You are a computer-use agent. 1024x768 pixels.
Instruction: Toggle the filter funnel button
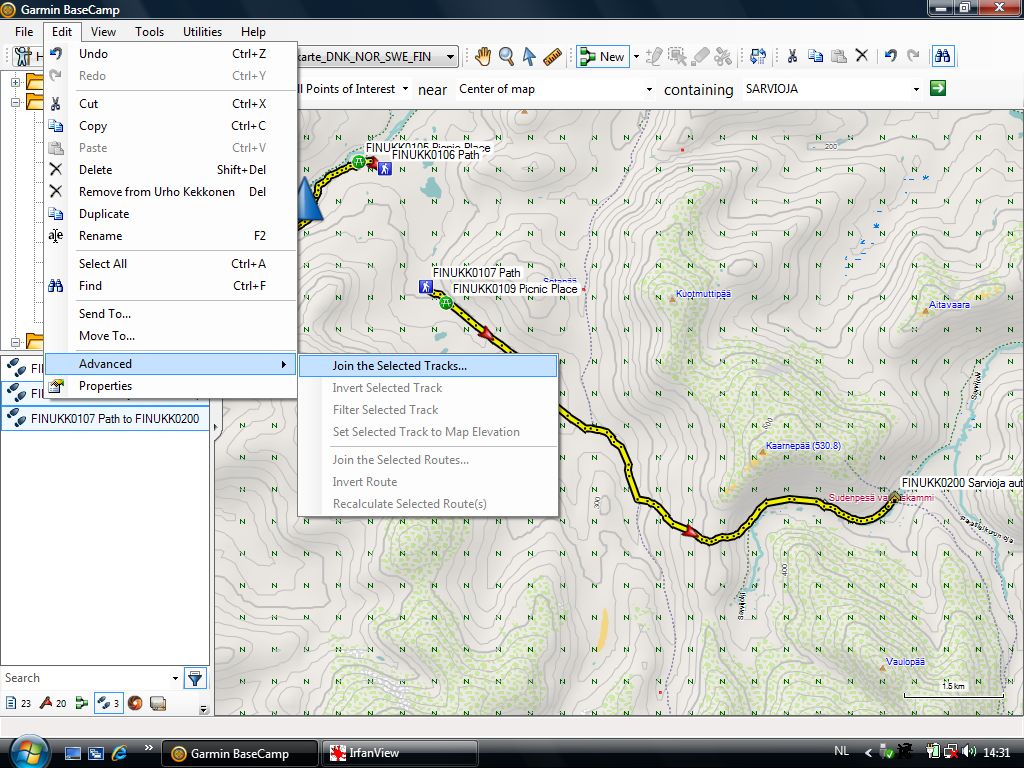click(x=195, y=678)
